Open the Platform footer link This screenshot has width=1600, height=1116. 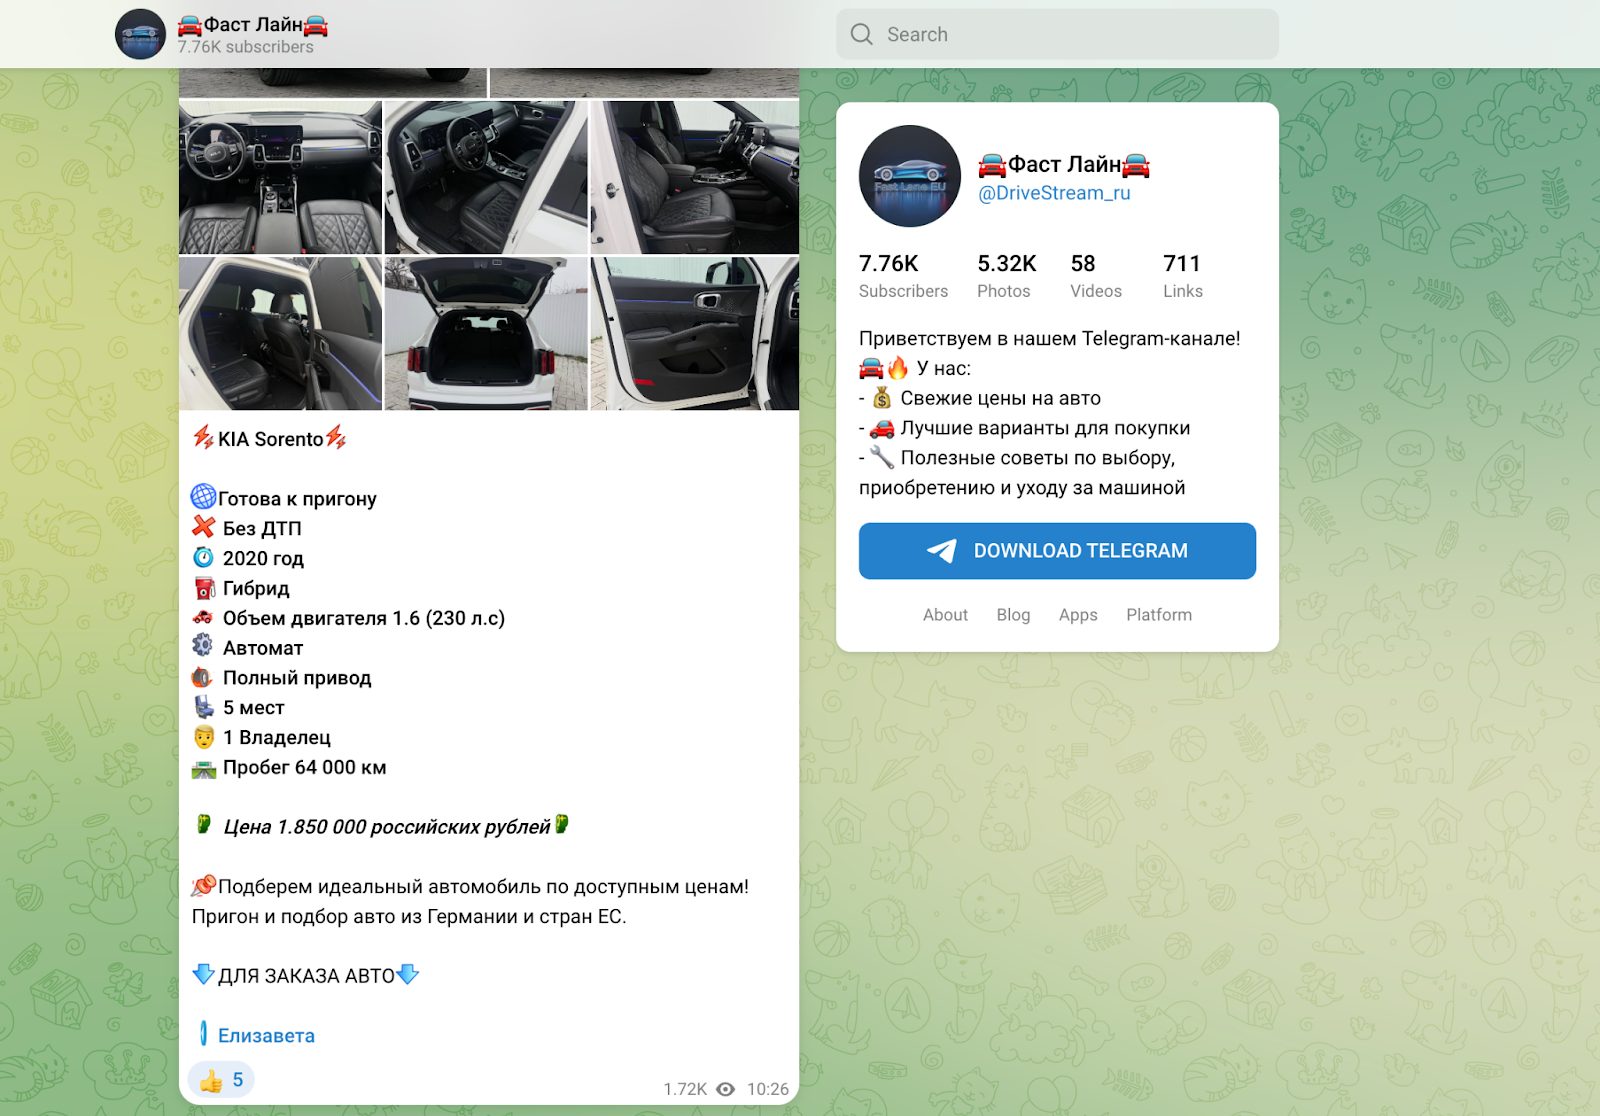pos(1159,615)
